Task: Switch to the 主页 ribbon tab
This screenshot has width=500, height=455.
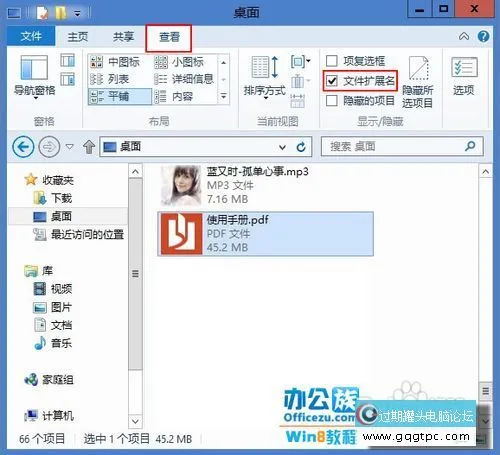Action: [x=78, y=36]
